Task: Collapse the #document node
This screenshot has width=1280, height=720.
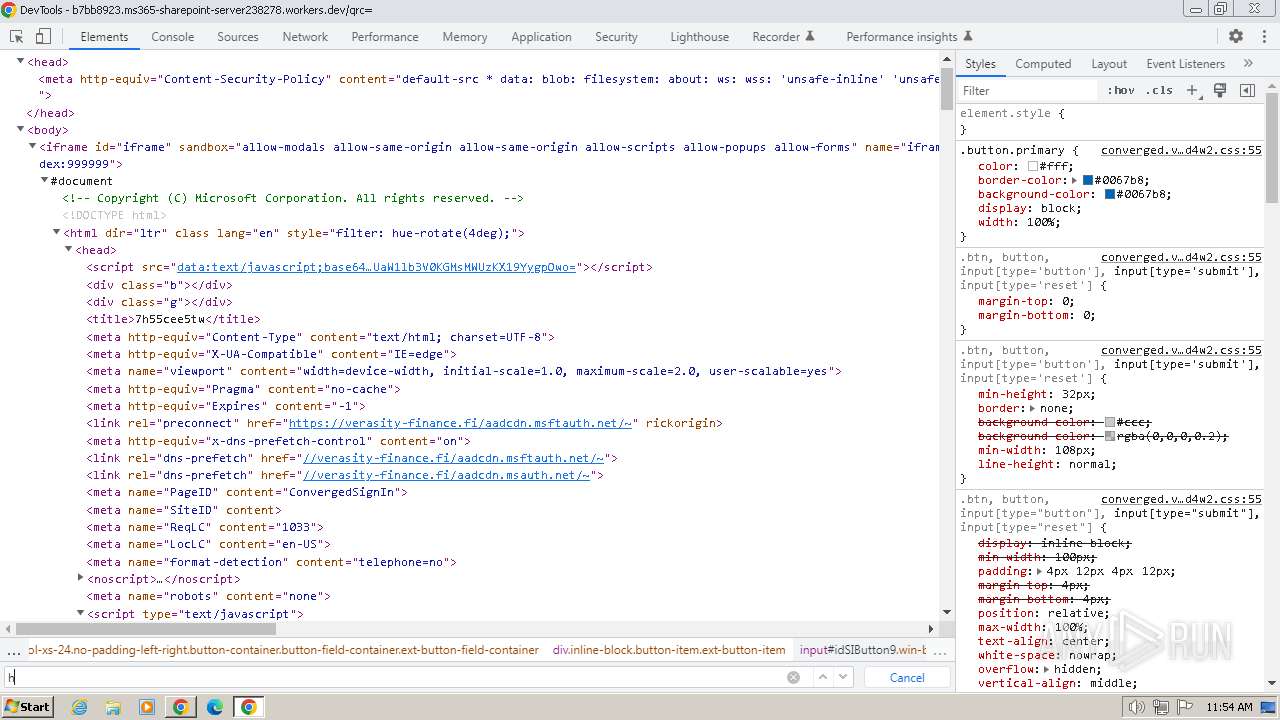Action: click(44, 181)
